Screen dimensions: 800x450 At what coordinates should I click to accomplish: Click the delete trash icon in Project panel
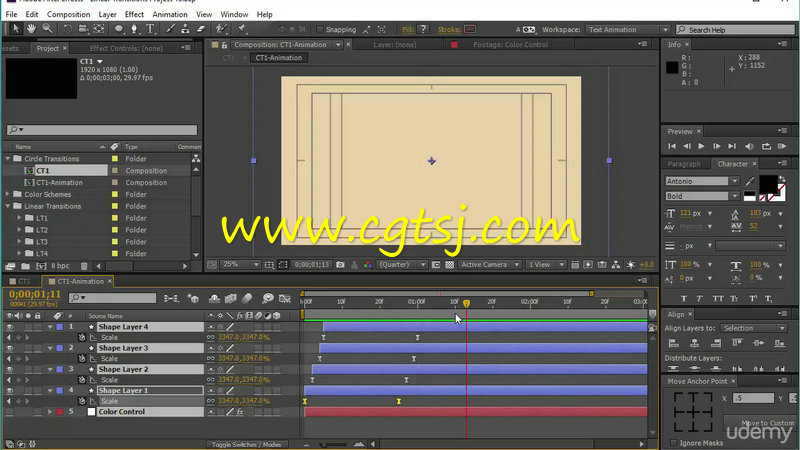click(84, 266)
